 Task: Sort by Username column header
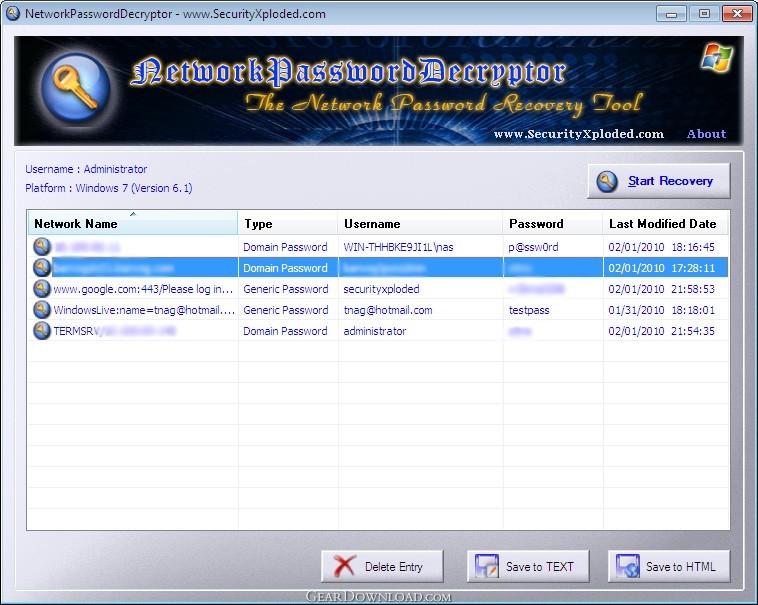click(420, 223)
